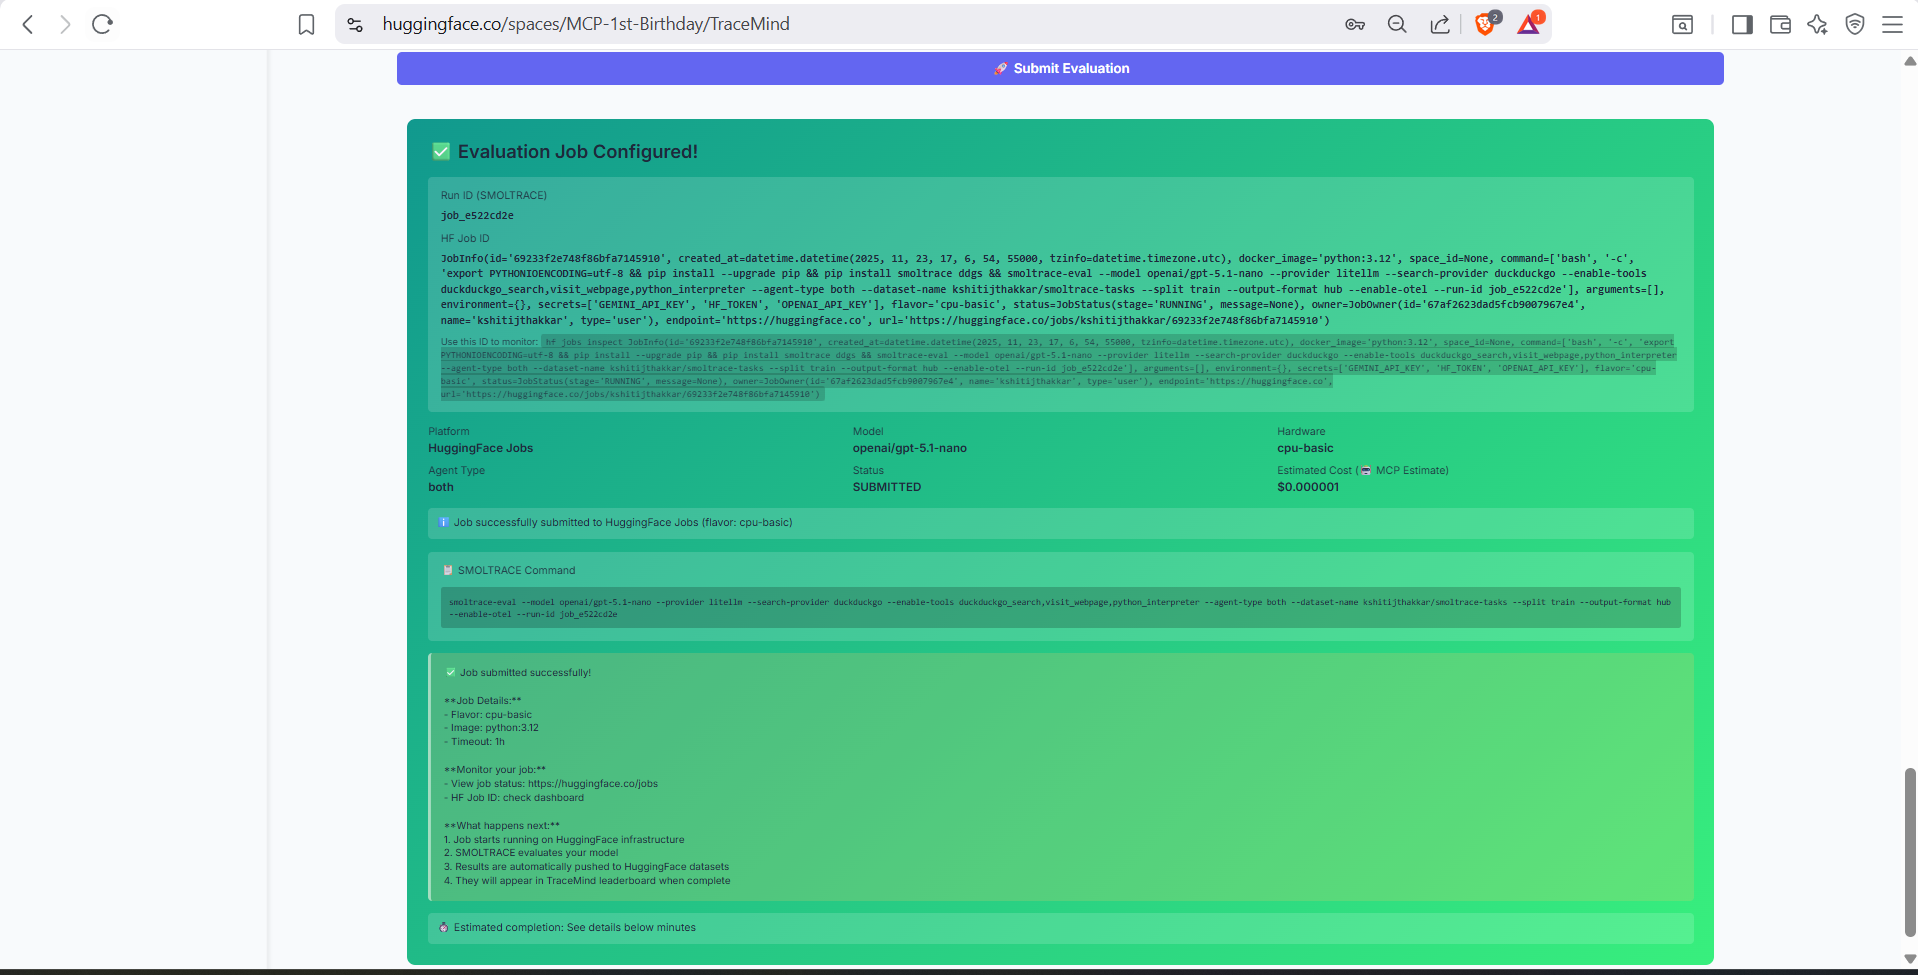Screen dimensions: 1918x975
Task: Open Leo AI assistant sparkle icon
Action: [1817, 24]
